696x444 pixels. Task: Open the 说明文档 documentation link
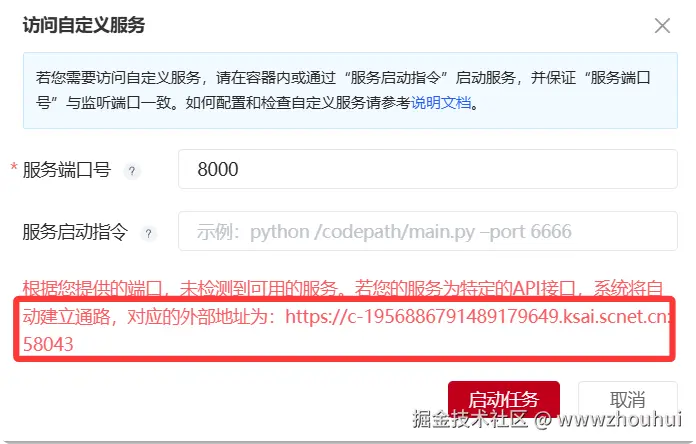pyautogui.click(x=441, y=103)
